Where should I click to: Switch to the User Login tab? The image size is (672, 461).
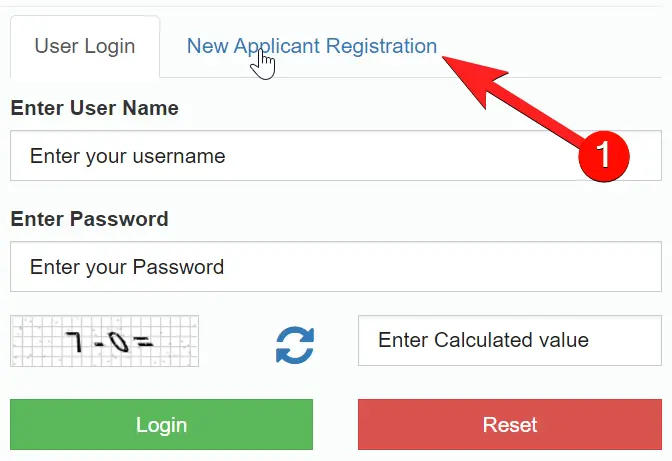85,46
